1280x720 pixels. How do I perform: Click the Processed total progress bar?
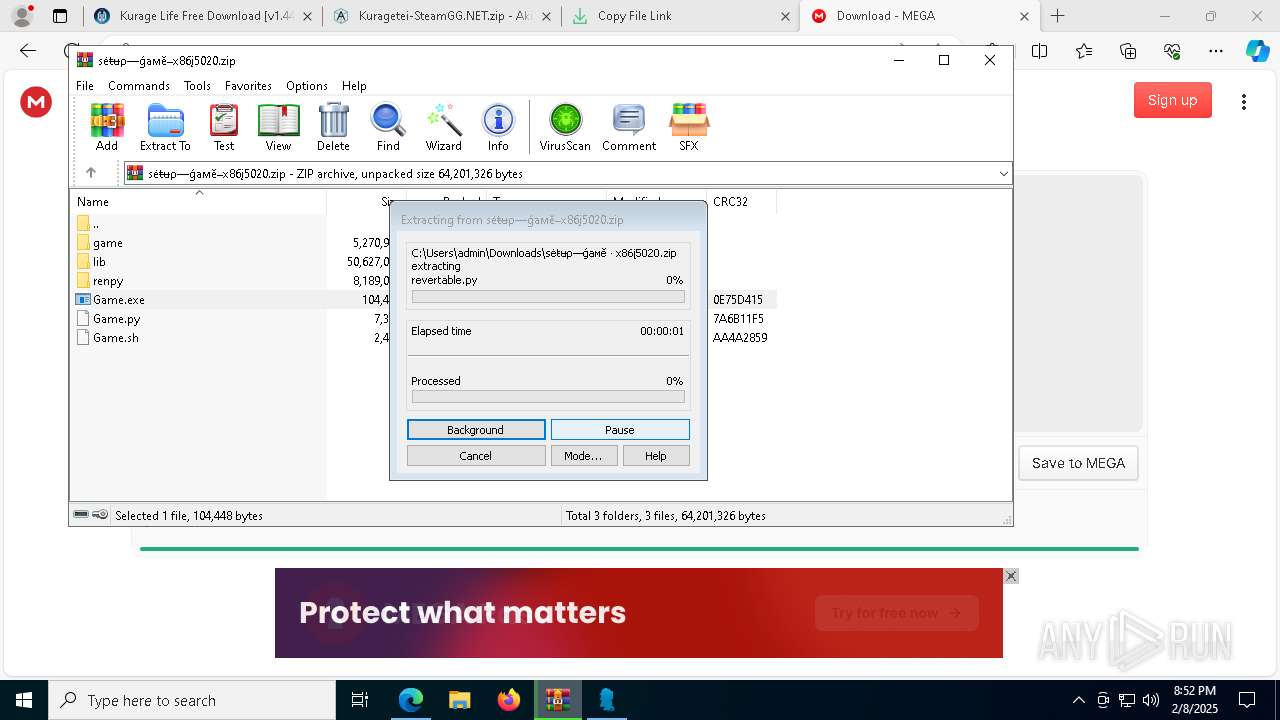point(548,397)
